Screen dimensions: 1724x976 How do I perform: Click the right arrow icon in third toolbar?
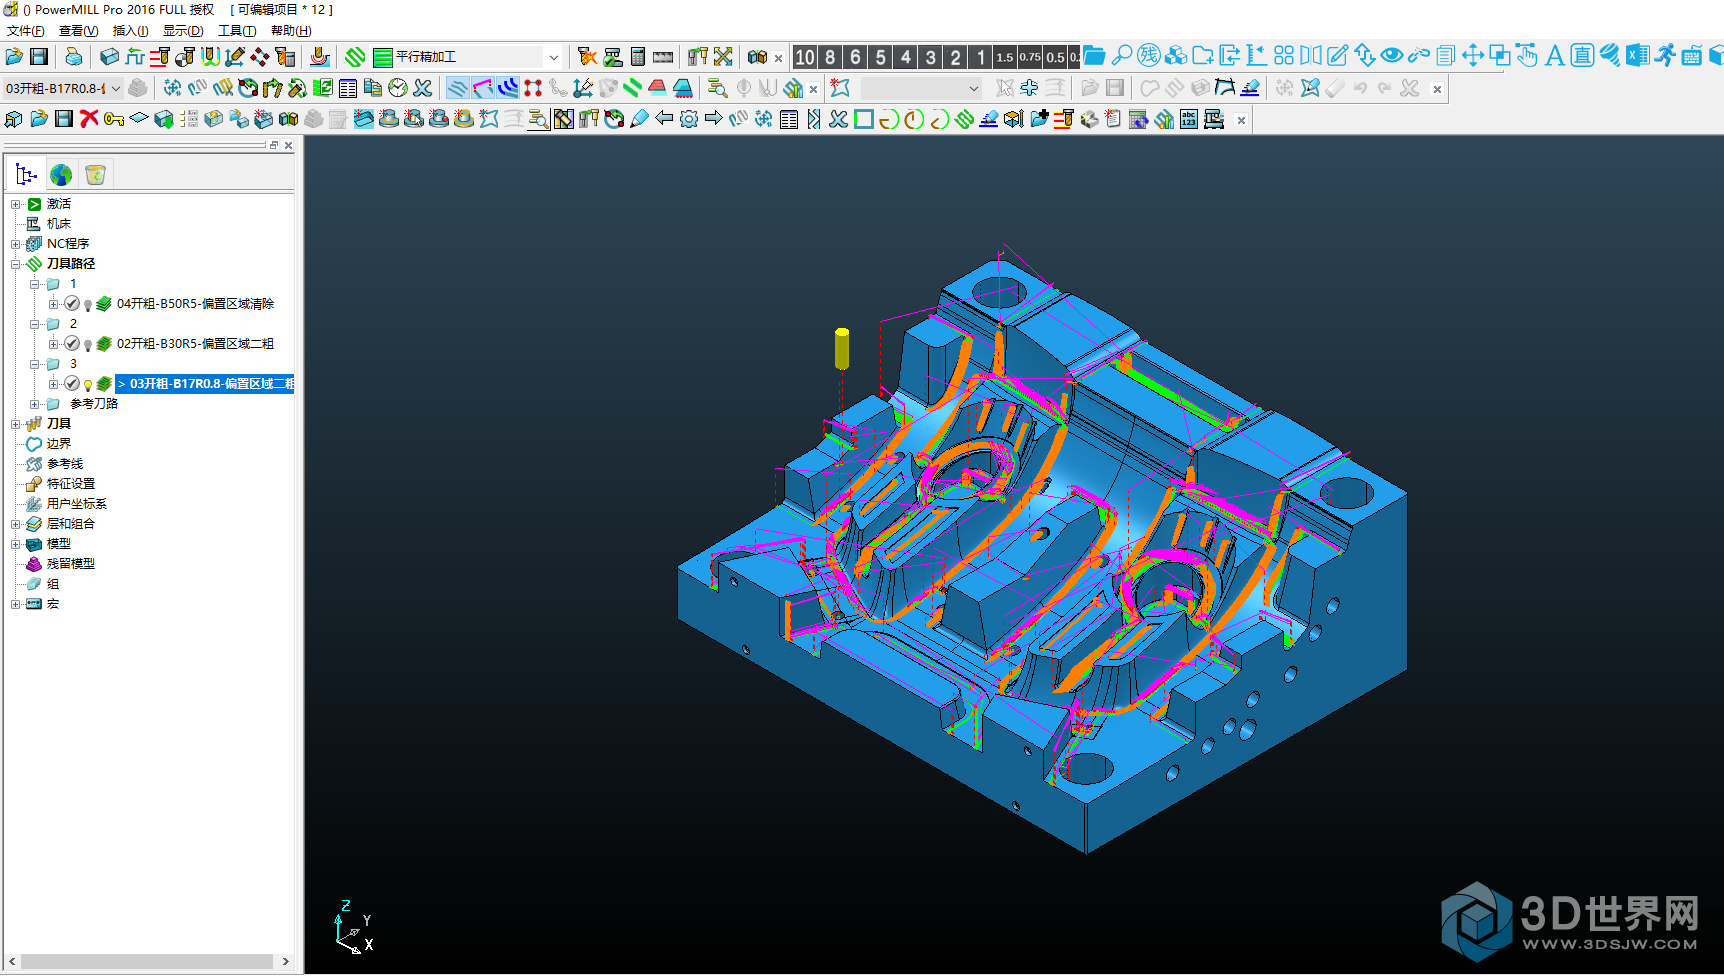(714, 119)
